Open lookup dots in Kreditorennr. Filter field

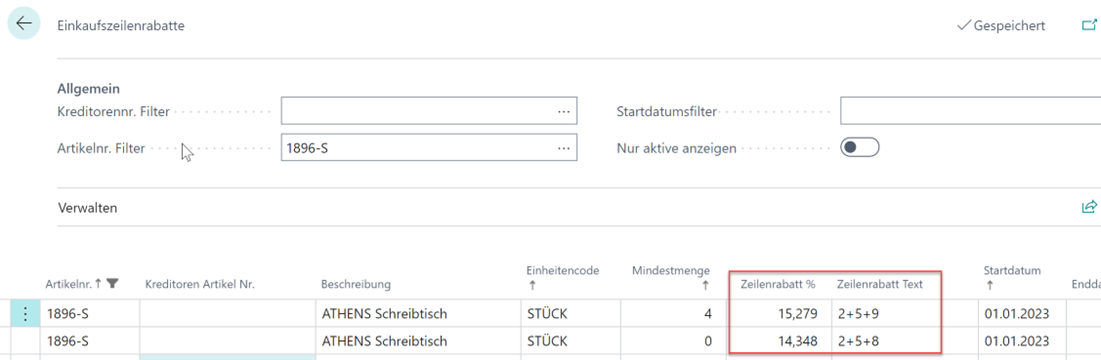click(x=563, y=111)
